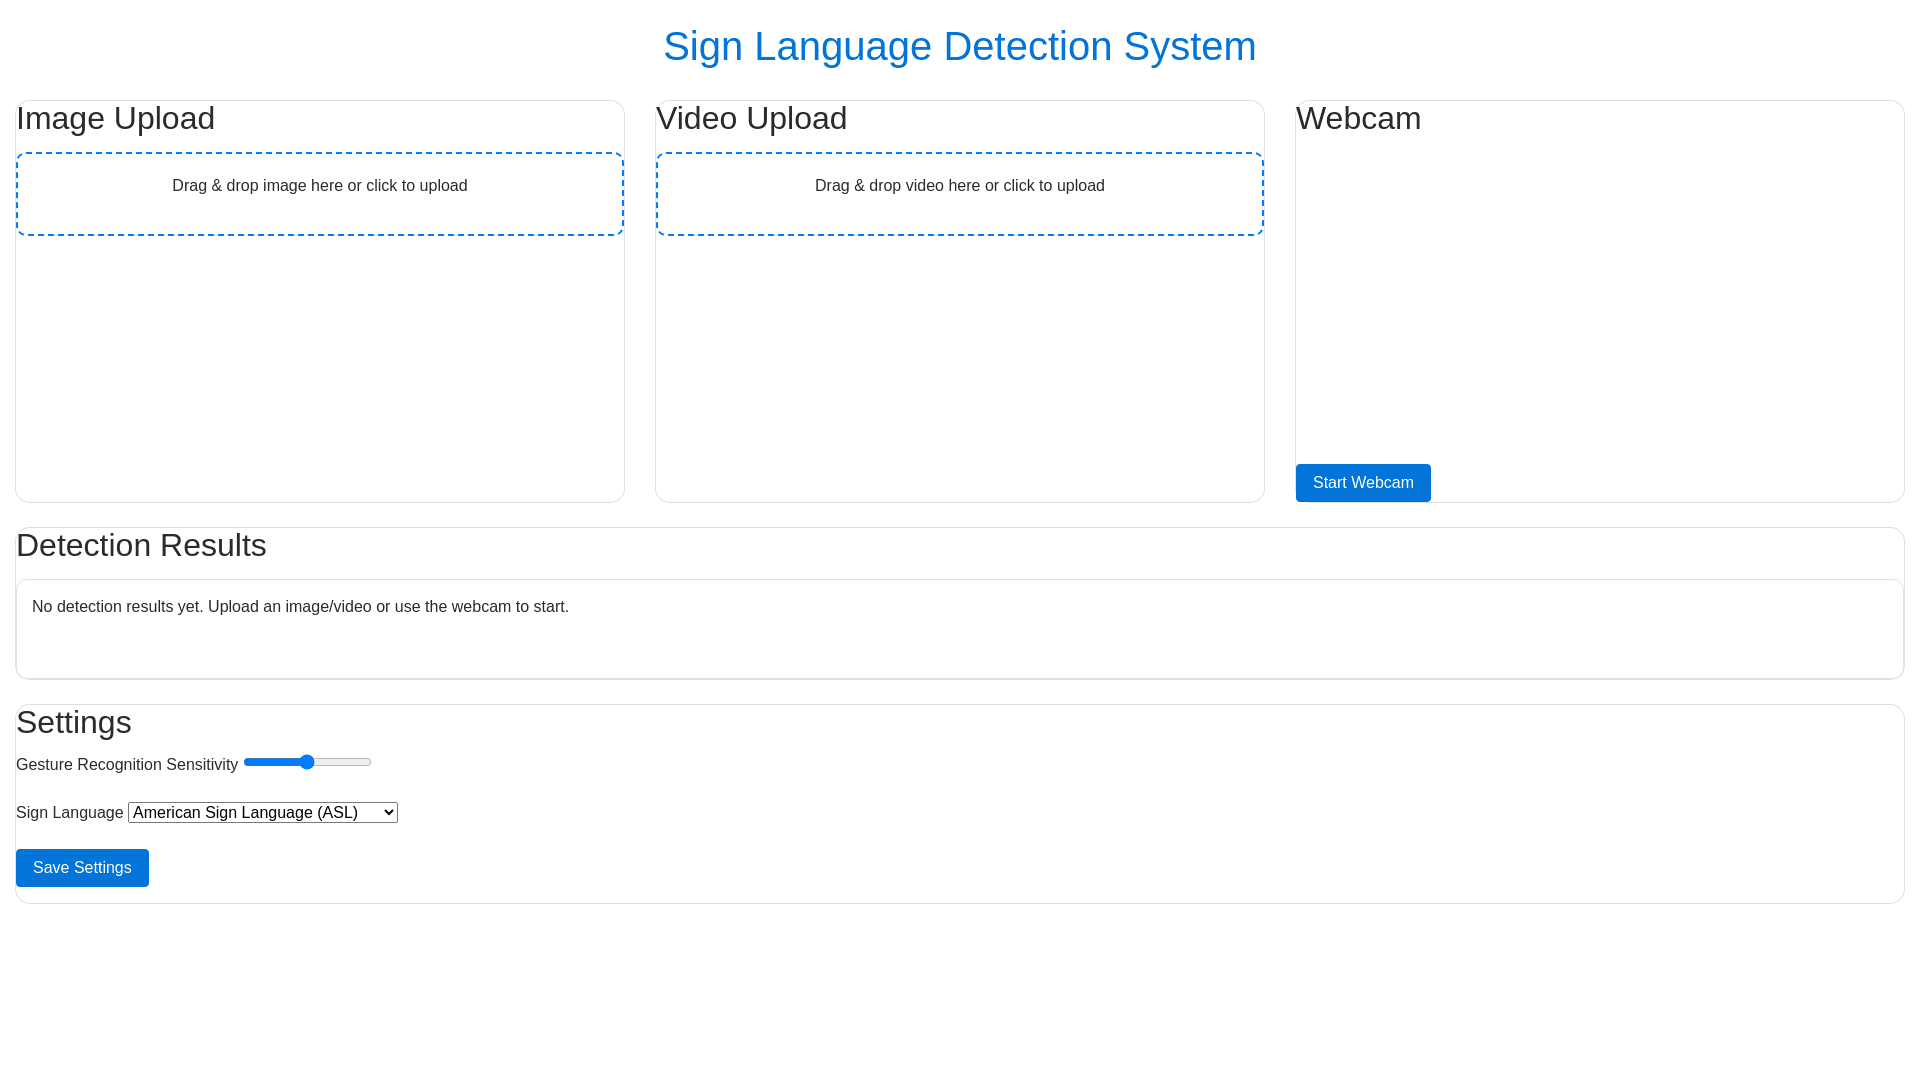Screen dimensions: 1920x1080
Task: Click the Sign Language Detection System title
Action: click(x=959, y=47)
